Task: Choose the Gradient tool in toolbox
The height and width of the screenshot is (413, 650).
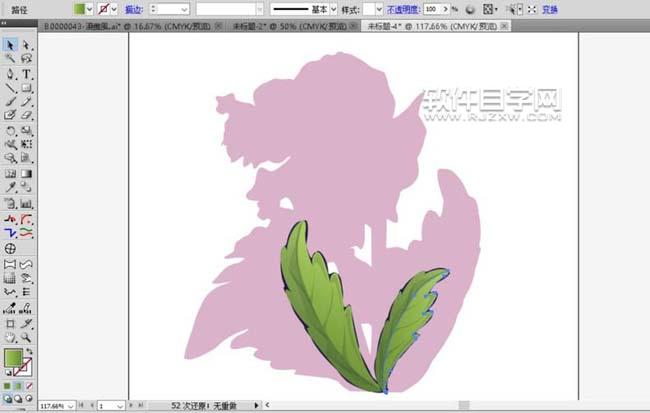Action: pos(27,173)
